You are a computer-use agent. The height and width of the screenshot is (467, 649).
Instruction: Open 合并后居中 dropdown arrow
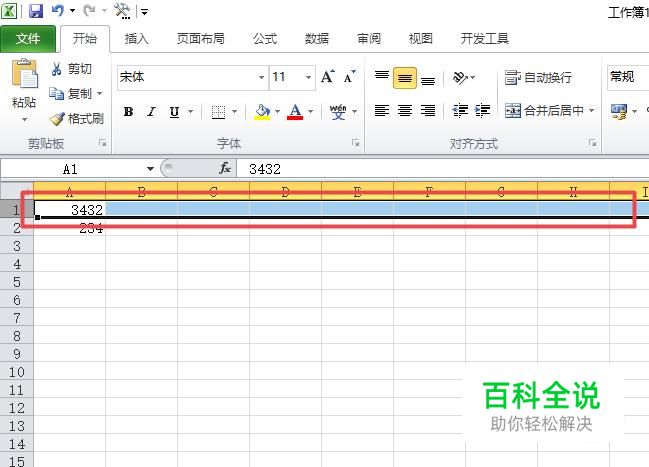point(591,111)
